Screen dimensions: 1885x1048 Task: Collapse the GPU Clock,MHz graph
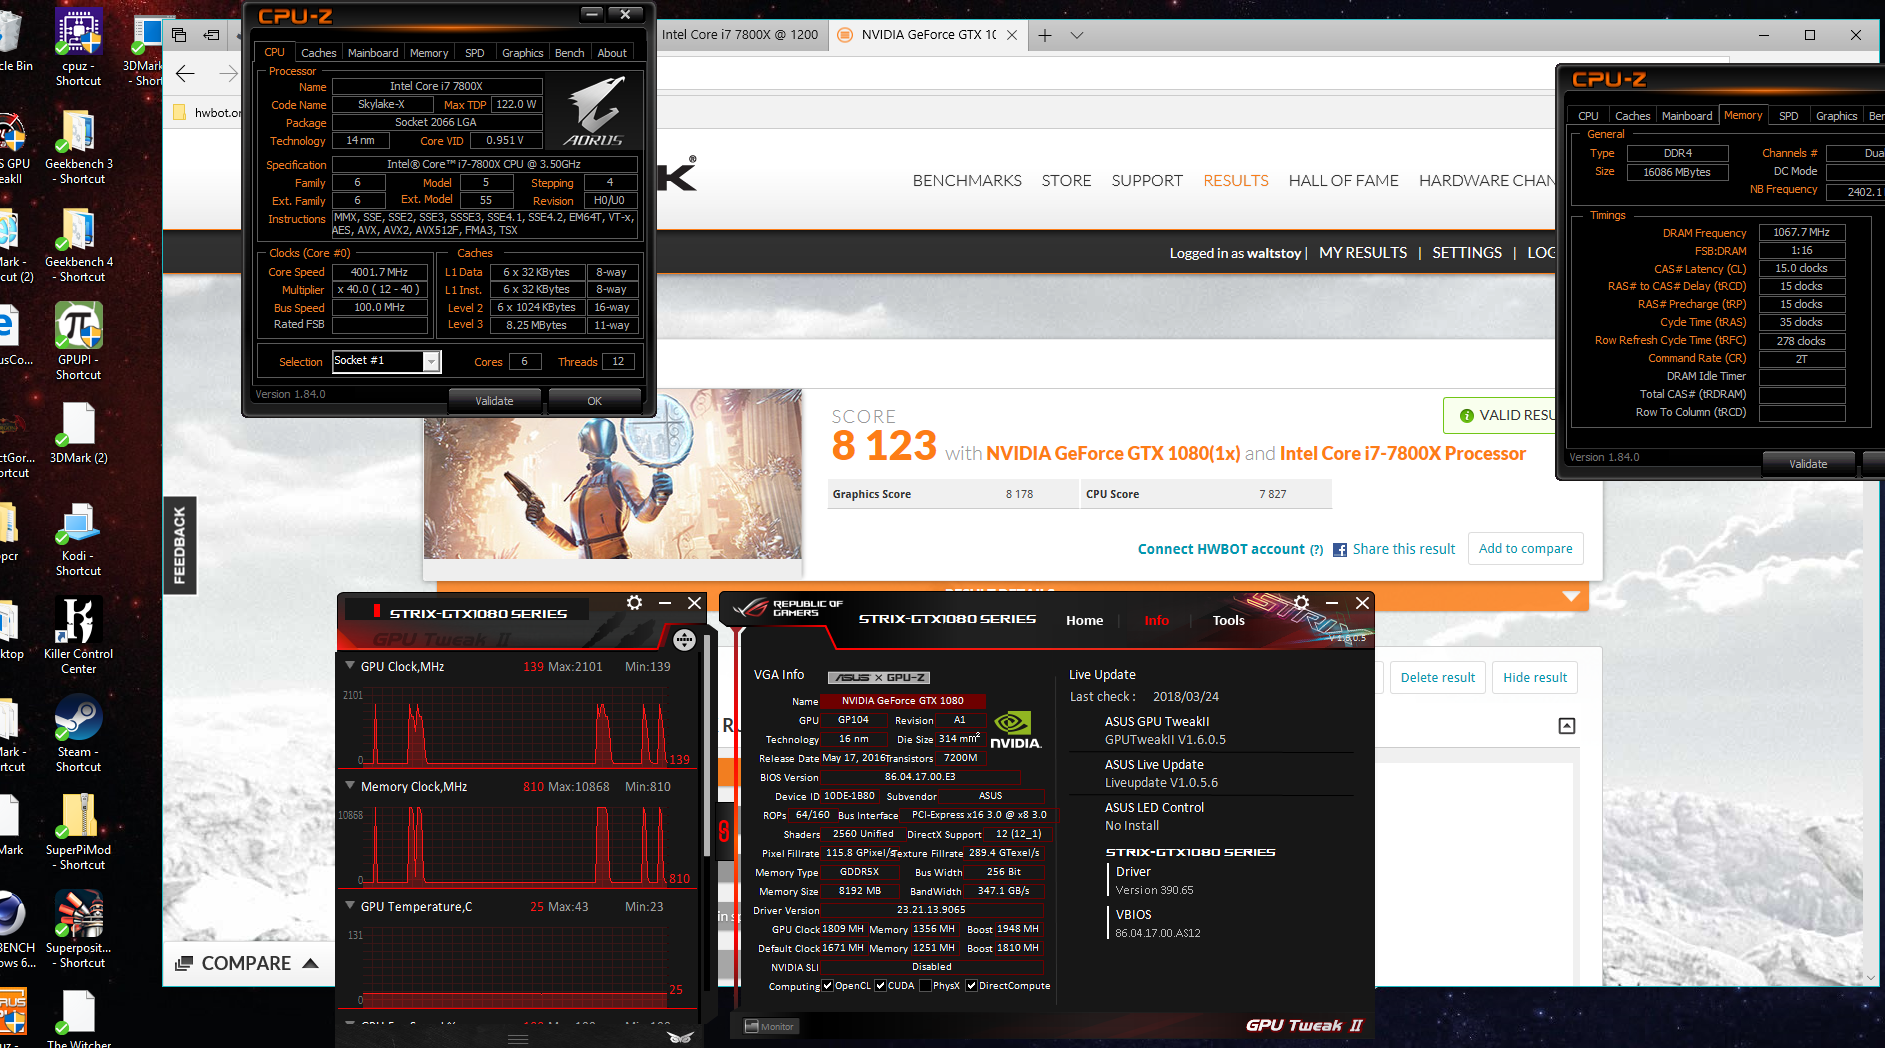tap(350, 665)
